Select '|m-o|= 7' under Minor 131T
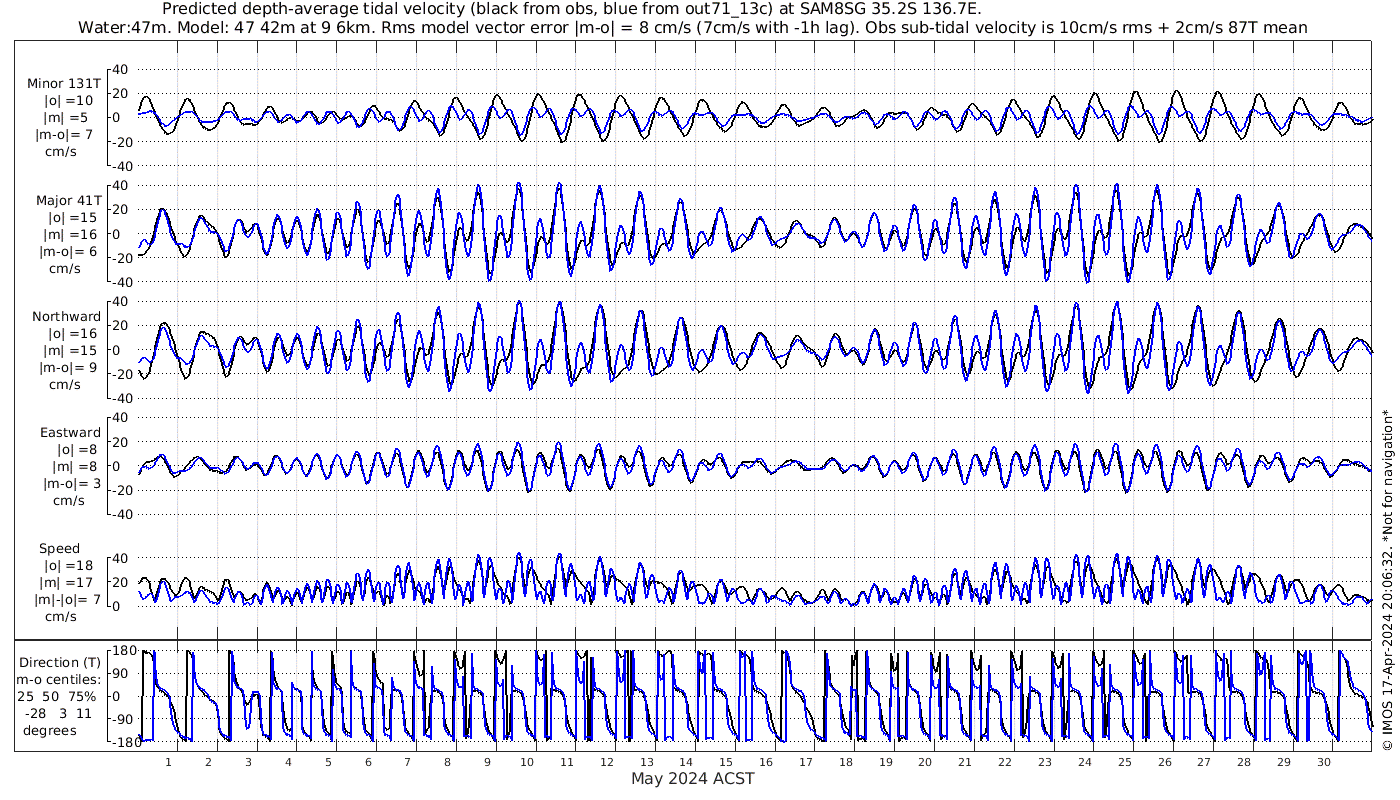Image resolution: width=1400 pixels, height=800 pixels. pyautogui.click(x=65, y=135)
